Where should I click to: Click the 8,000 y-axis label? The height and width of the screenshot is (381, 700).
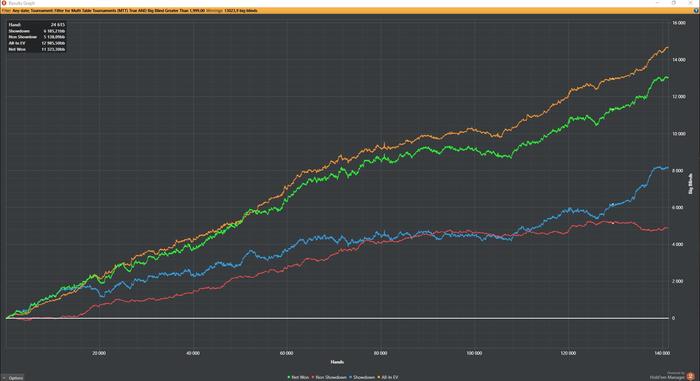(x=677, y=171)
